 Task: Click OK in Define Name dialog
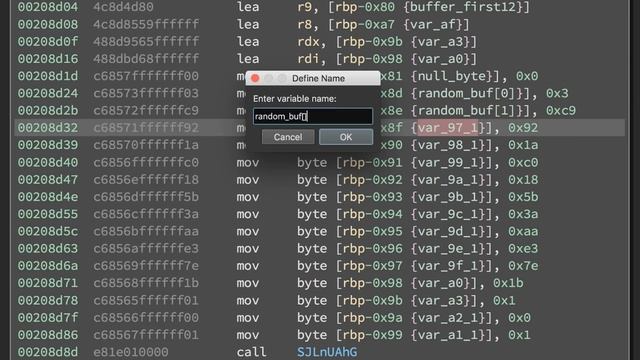coord(346,137)
